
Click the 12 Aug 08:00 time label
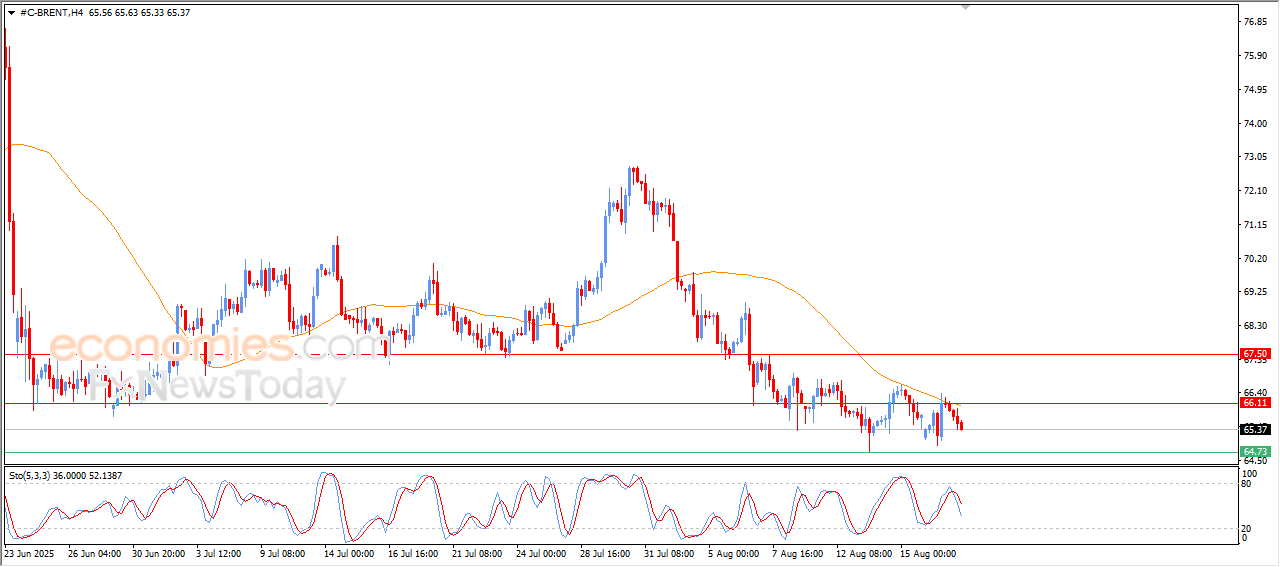click(863, 552)
